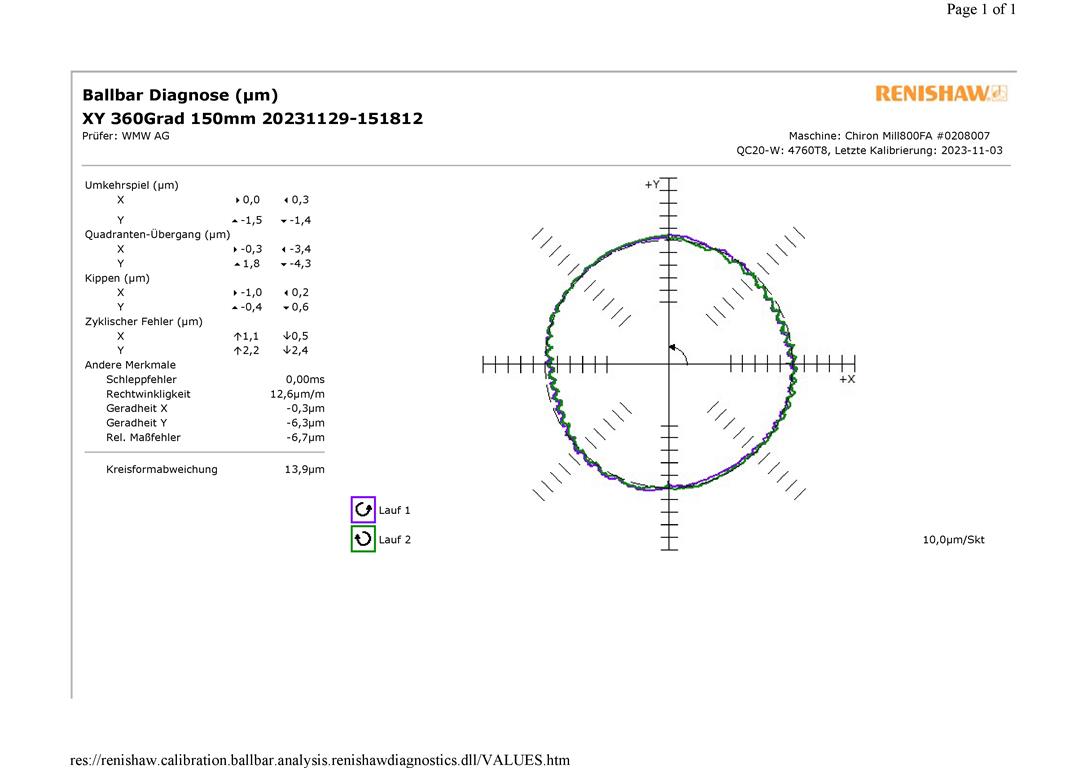Click the Quadranten-Übergang Y value '-4,3'
The width and height of the screenshot is (1086, 768).
[301, 264]
